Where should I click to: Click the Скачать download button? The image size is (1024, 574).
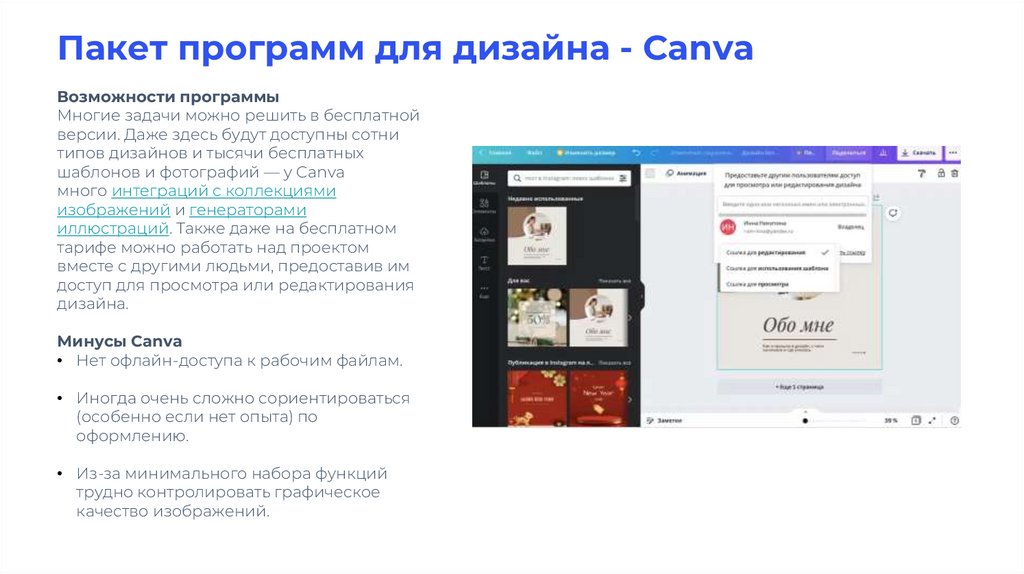click(x=919, y=153)
